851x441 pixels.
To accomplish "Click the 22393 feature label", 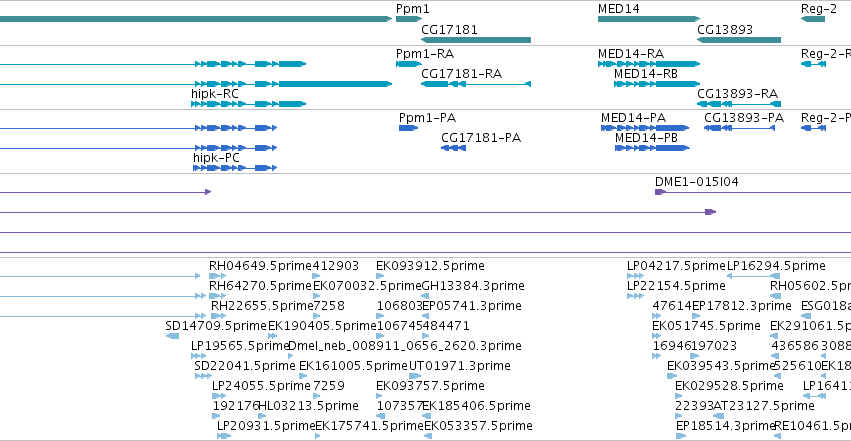I will coord(694,406).
